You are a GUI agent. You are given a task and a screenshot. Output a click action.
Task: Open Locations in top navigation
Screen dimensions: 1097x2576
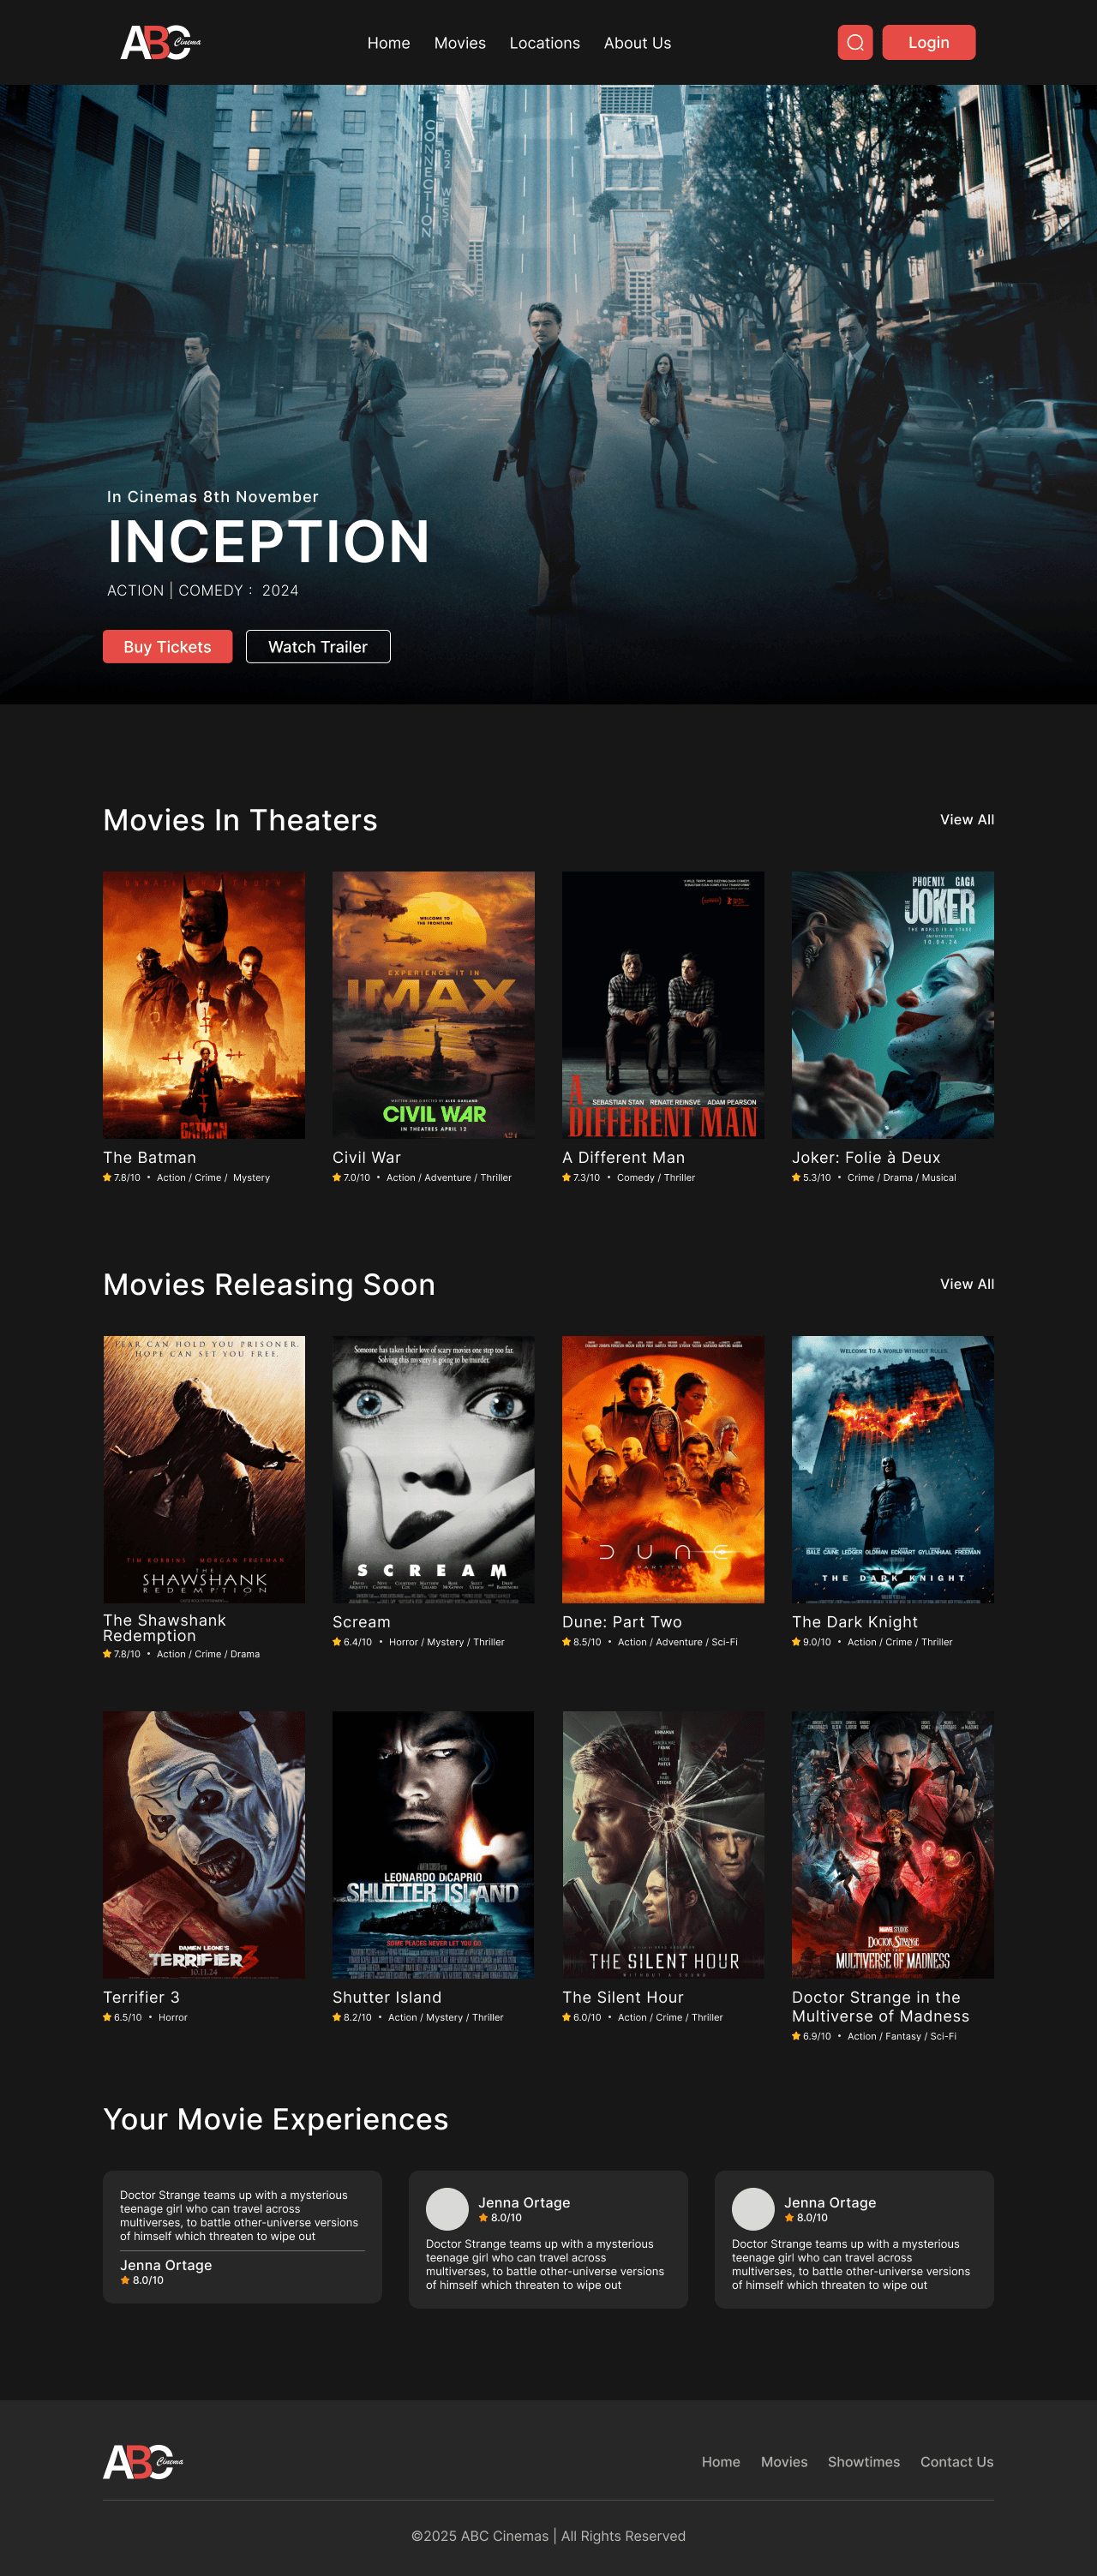[x=545, y=43]
